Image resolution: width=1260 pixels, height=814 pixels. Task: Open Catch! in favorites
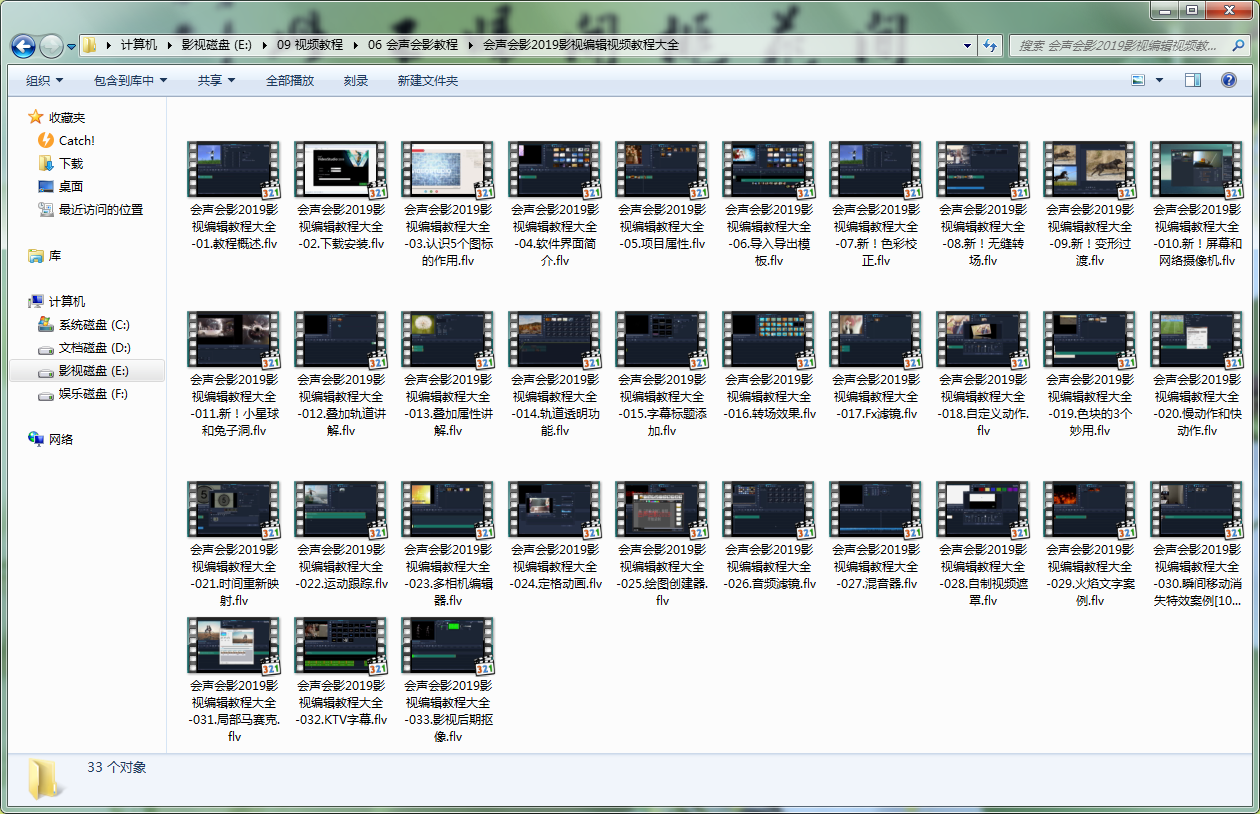coord(66,140)
